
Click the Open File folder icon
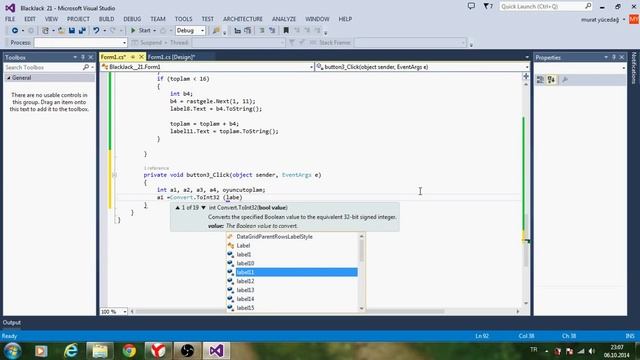(61, 31)
